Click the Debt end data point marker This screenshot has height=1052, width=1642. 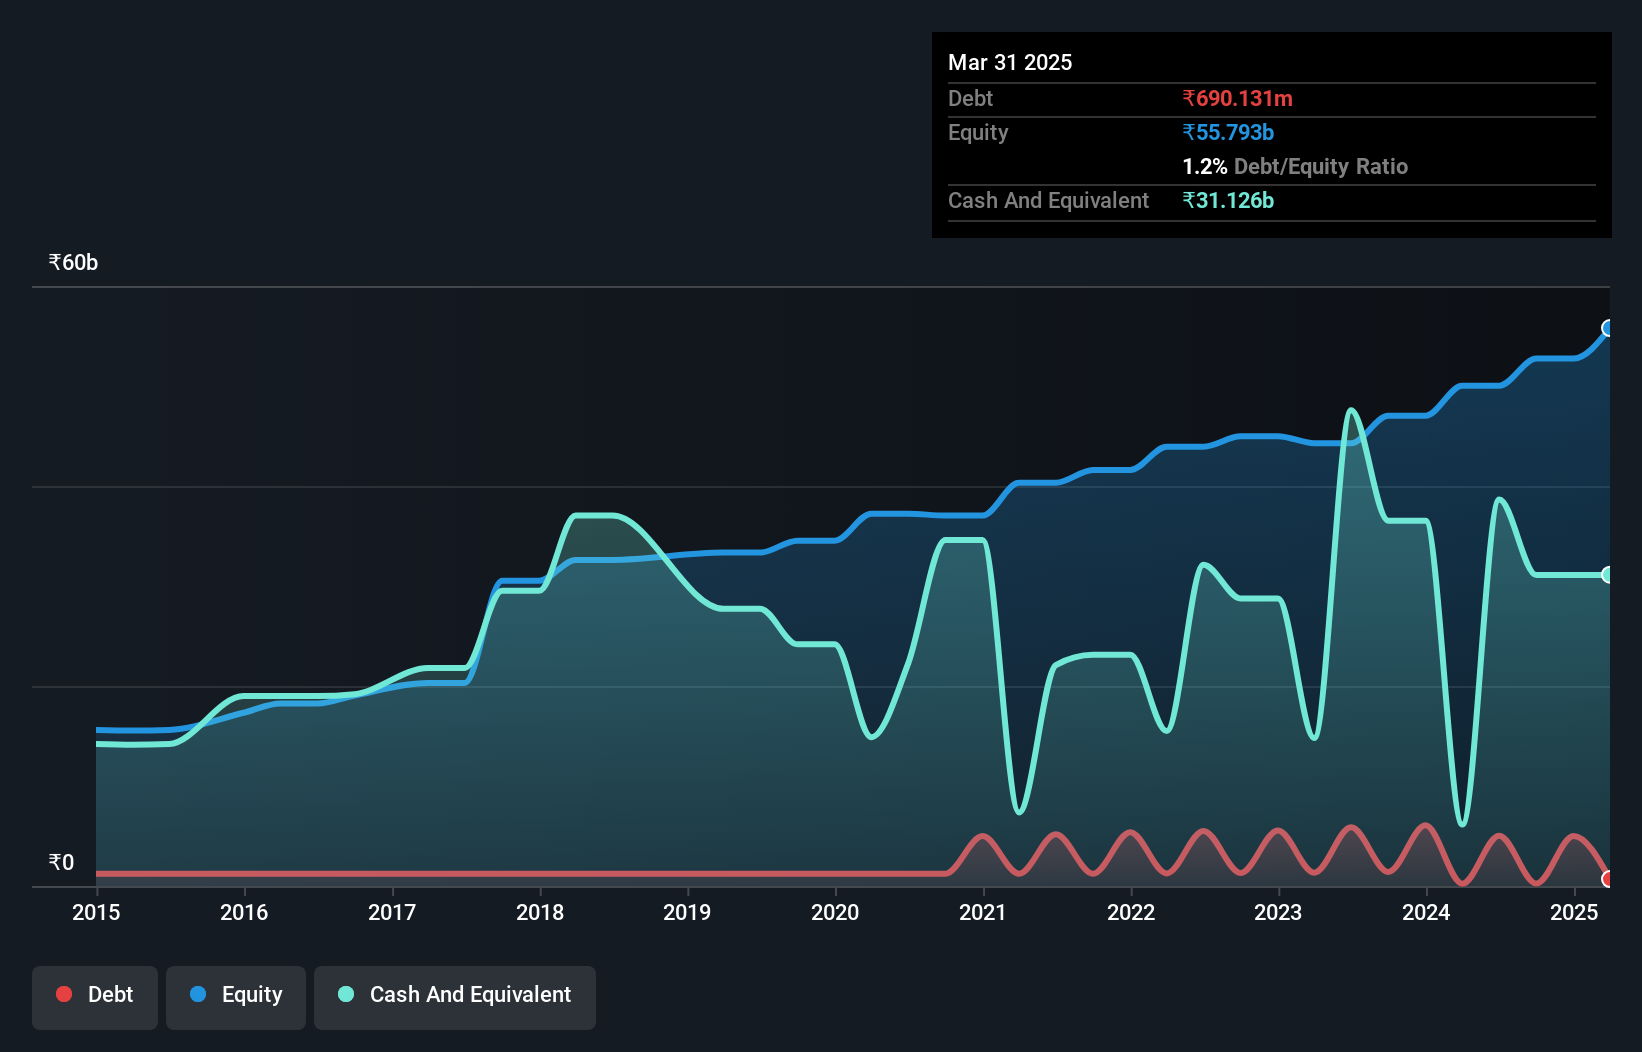point(1608,879)
